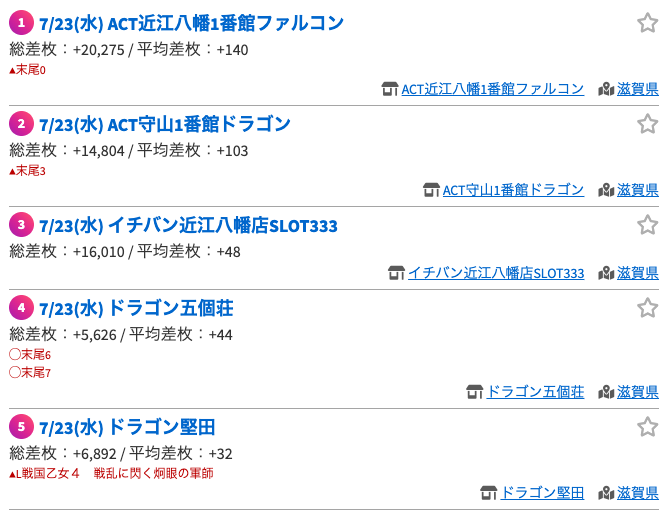This screenshot has width=668, height=510.
Task: Favorite the ACT近江八幡1番館ファルコン entry star
Action: click(x=648, y=23)
